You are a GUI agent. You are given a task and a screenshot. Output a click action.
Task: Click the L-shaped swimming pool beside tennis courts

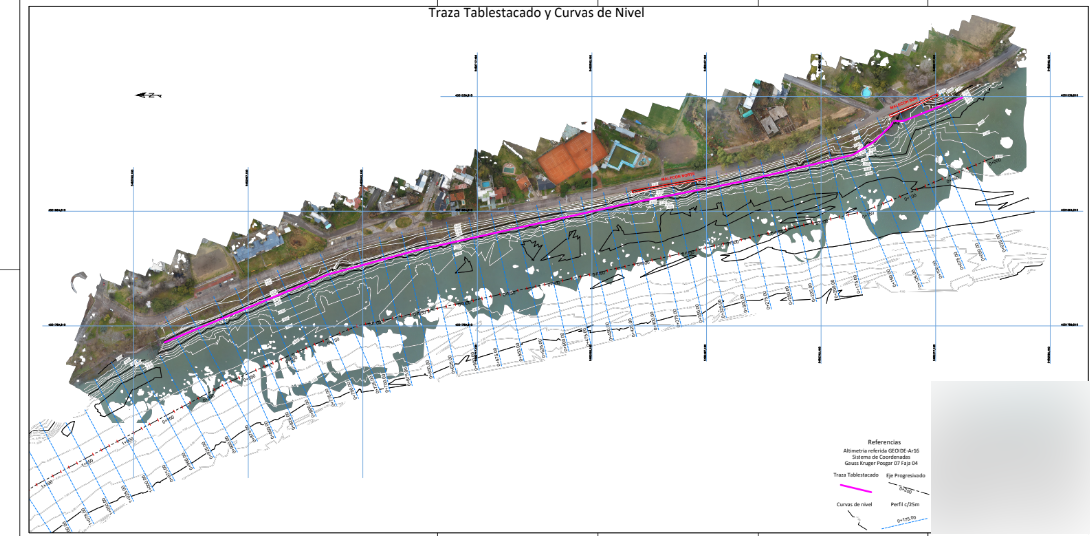pyautogui.click(x=624, y=156)
